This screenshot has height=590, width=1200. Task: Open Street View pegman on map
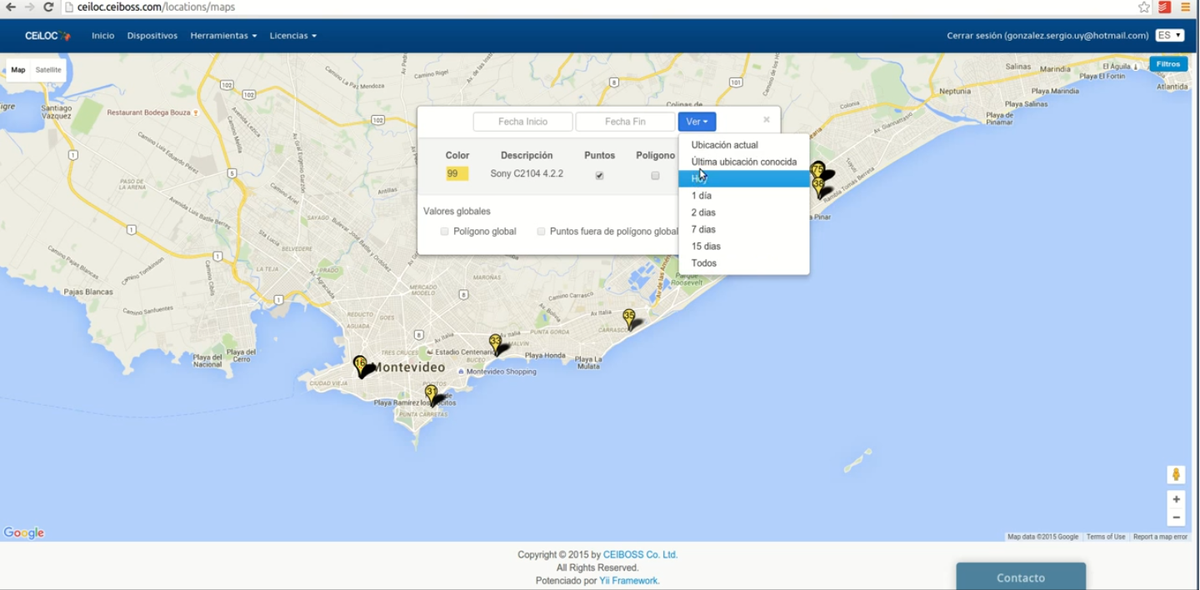click(x=1176, y=474)
